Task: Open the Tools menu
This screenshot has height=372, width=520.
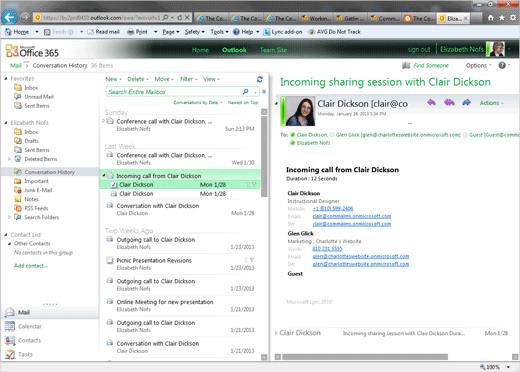Action: click(219, 32)
